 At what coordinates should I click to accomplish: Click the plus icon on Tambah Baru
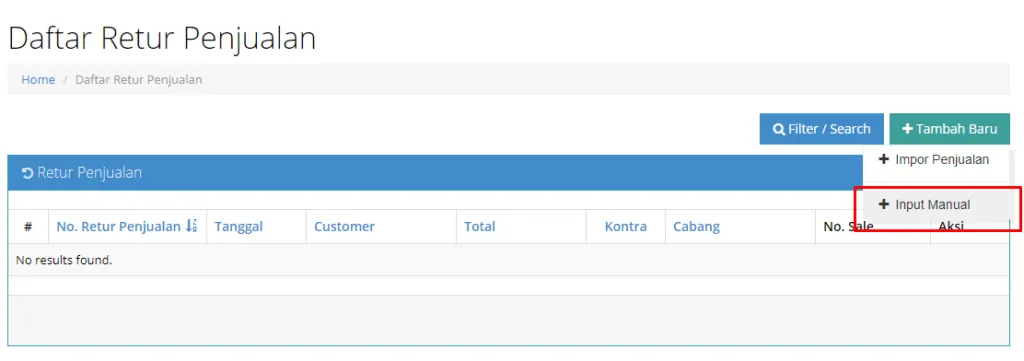(x=907, y=129)
